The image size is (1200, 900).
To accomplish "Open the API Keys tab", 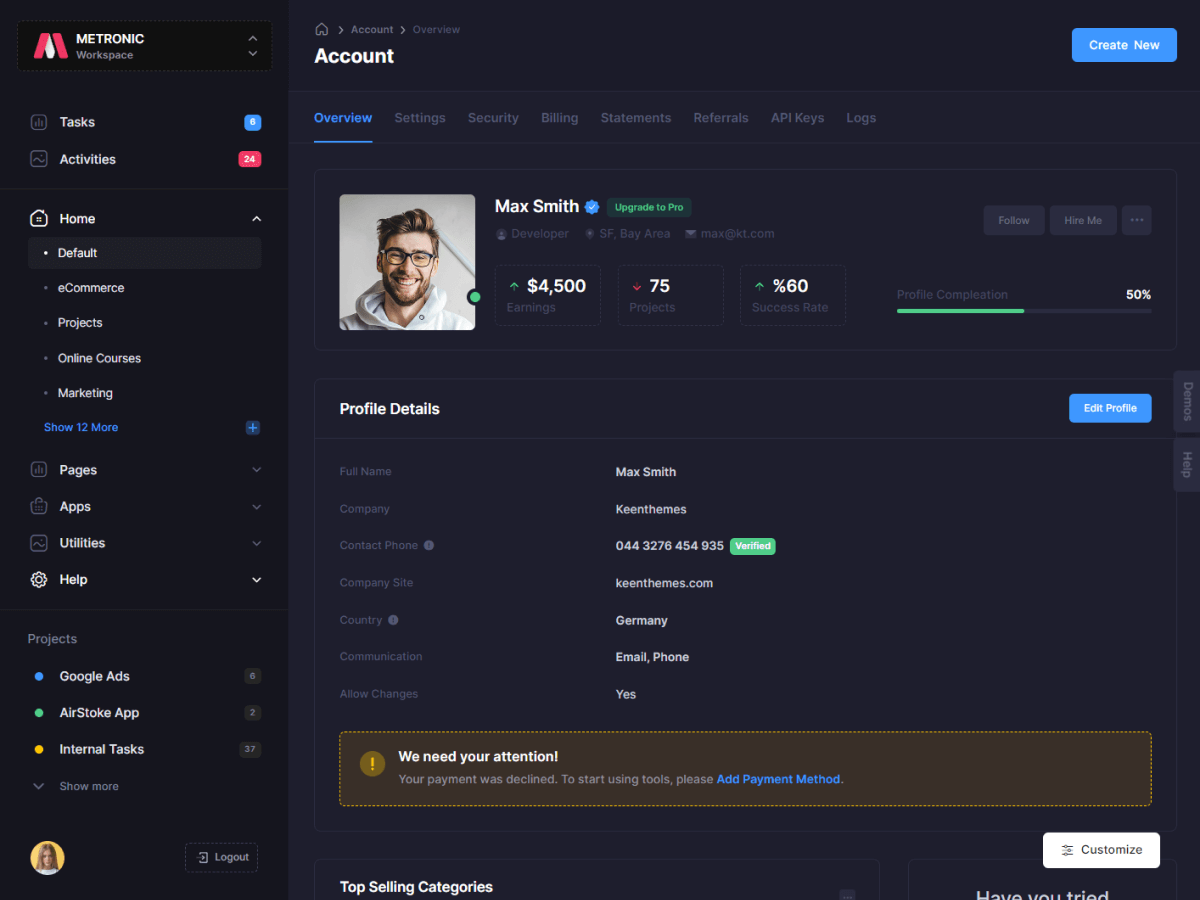I will [x=797, y=118].
